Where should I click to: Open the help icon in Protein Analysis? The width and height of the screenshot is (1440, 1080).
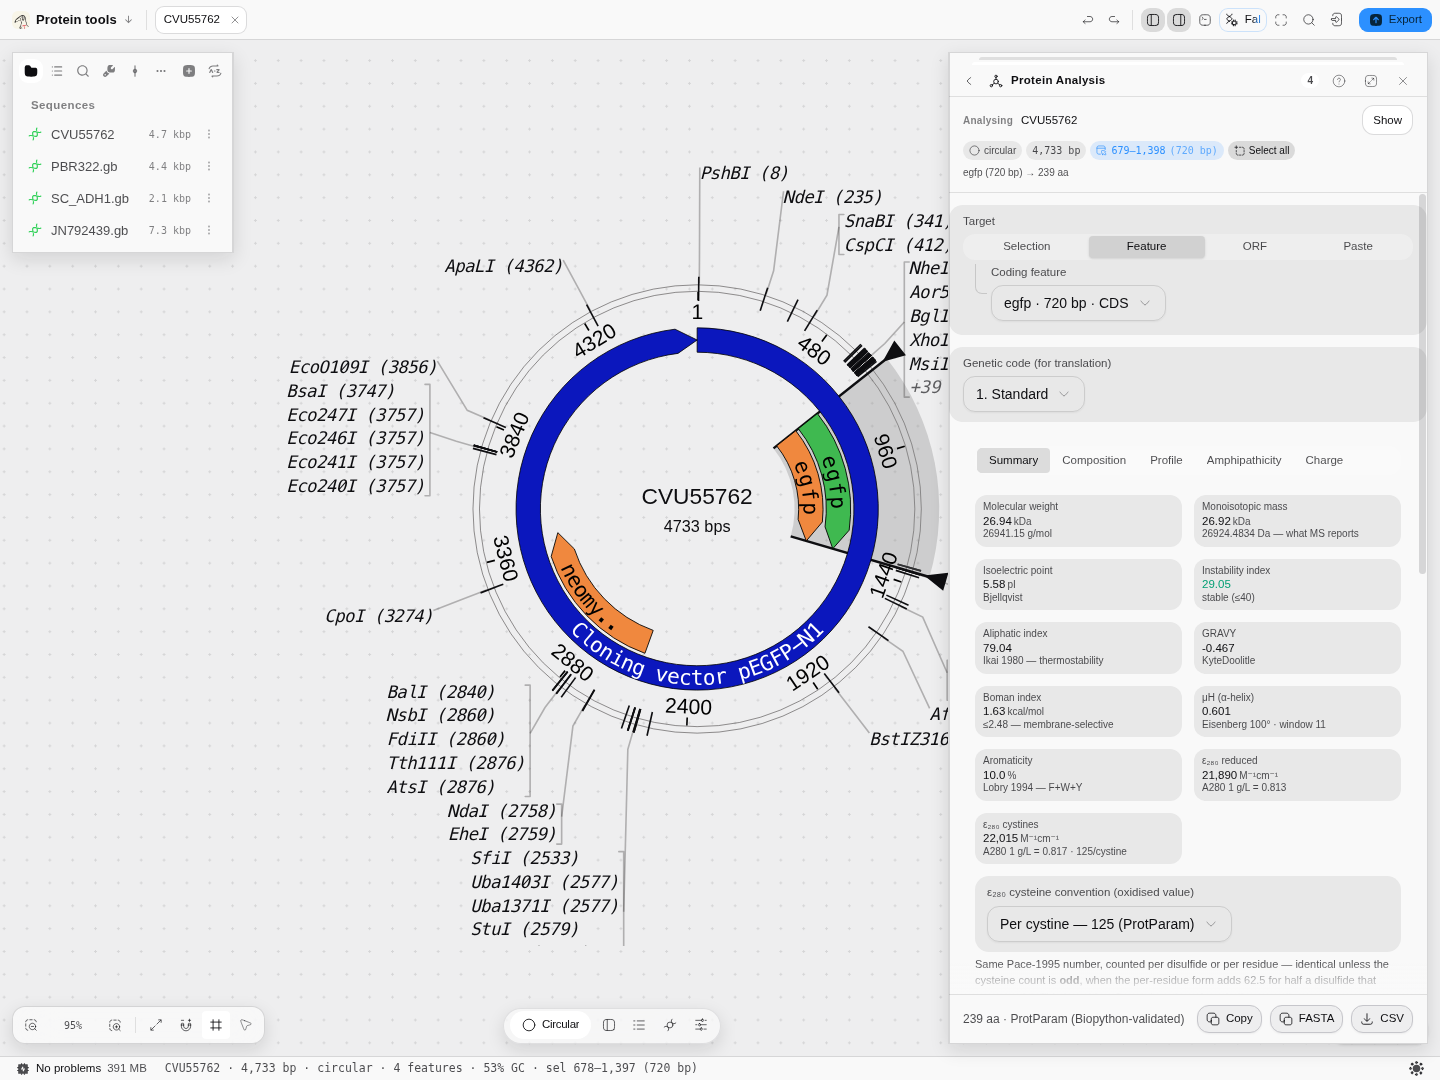point(1339,81)
